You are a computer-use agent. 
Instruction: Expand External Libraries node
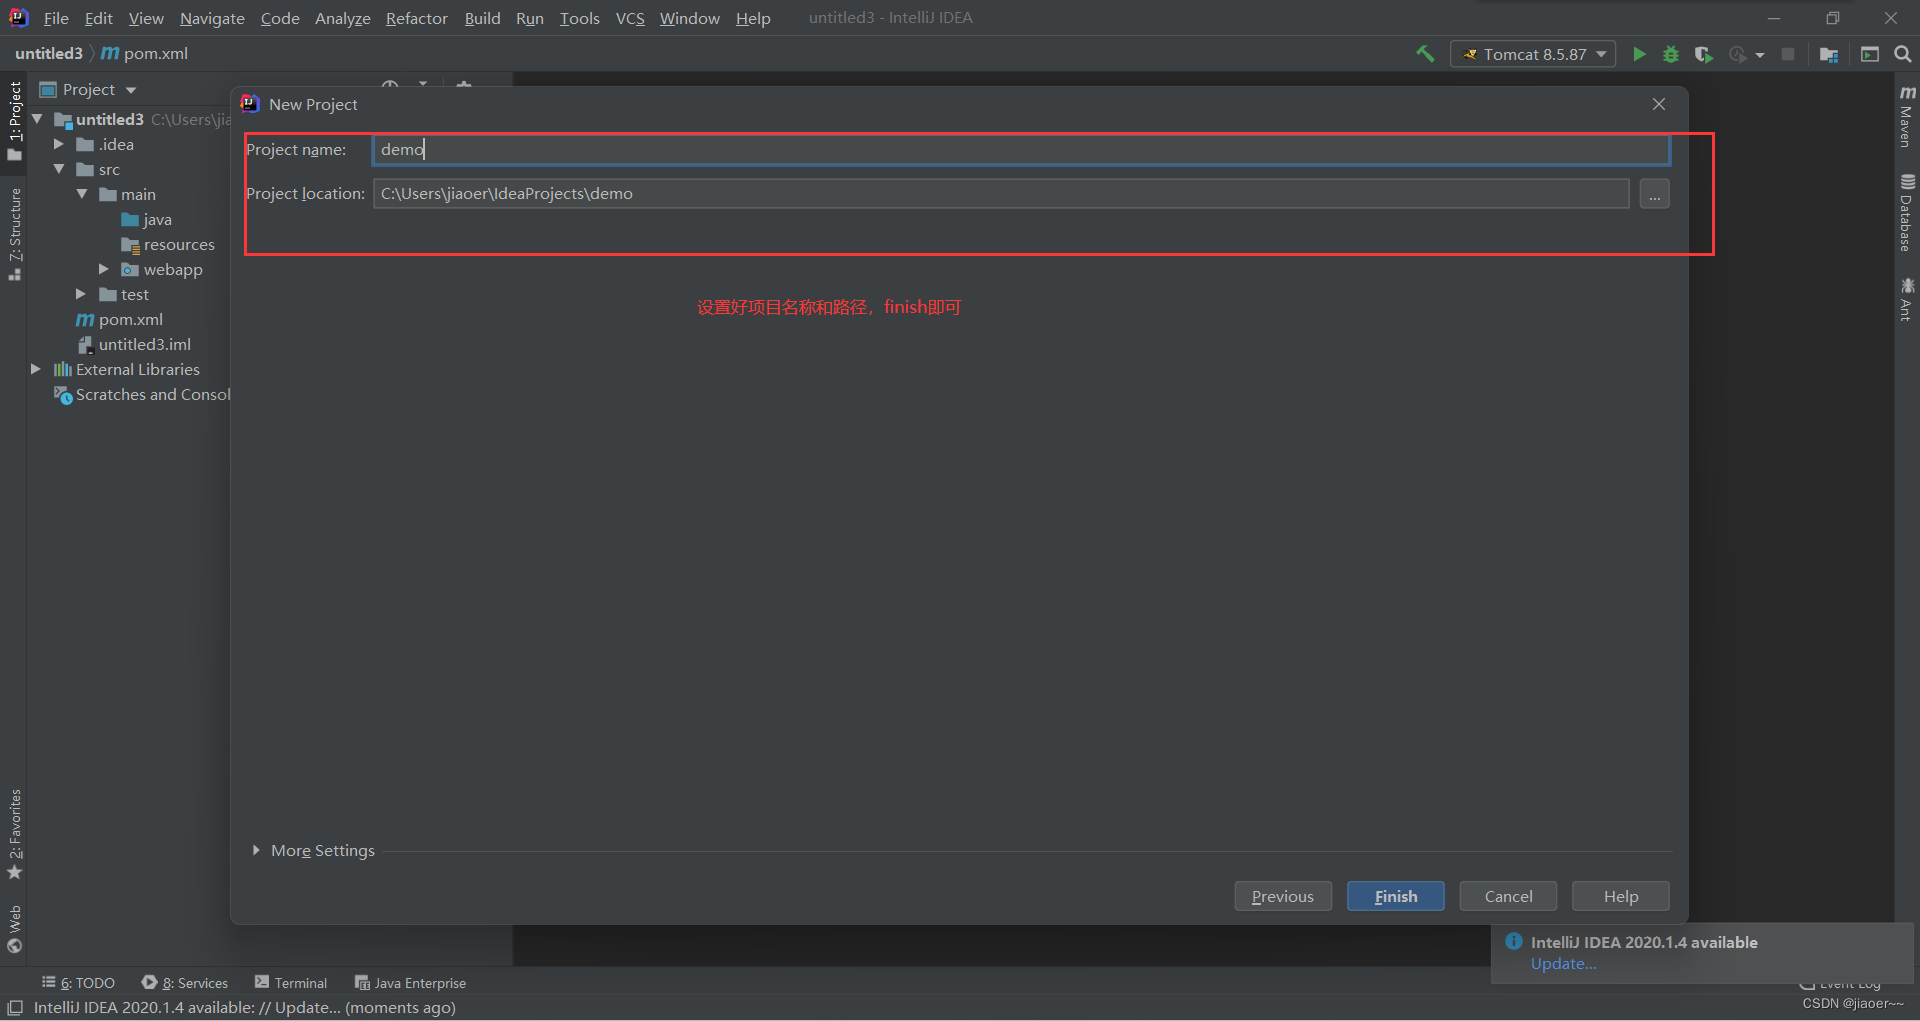[x=36, y=369]
